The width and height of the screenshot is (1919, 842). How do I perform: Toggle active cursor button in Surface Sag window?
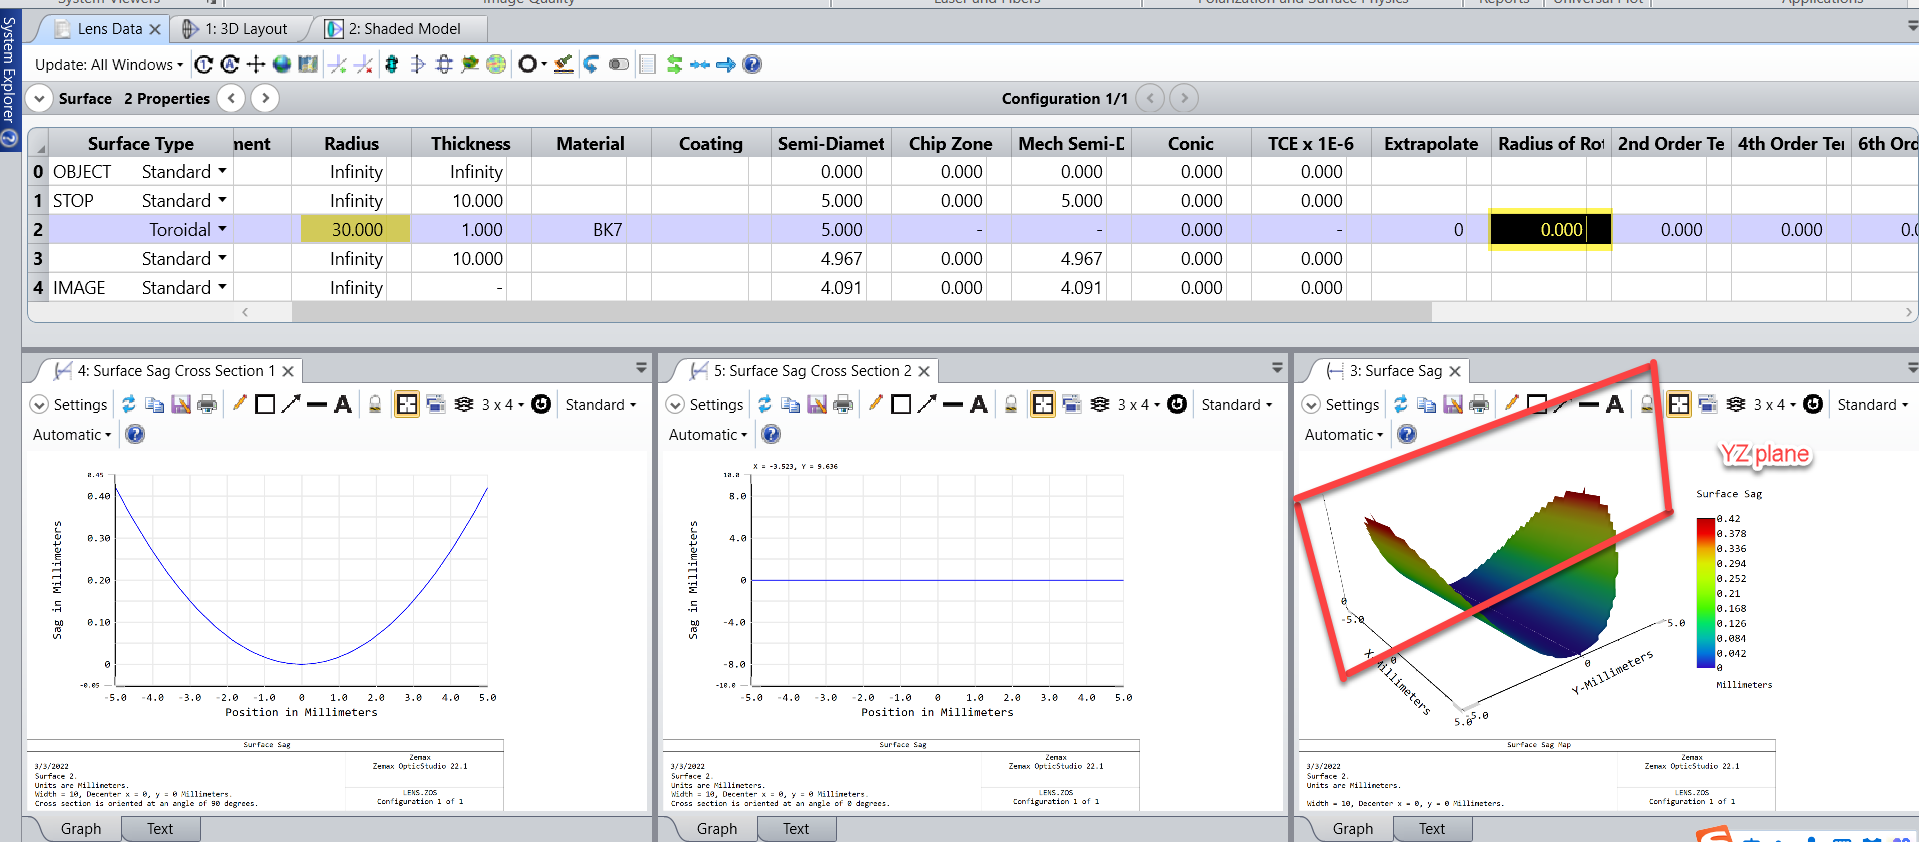coord(1679,404)
